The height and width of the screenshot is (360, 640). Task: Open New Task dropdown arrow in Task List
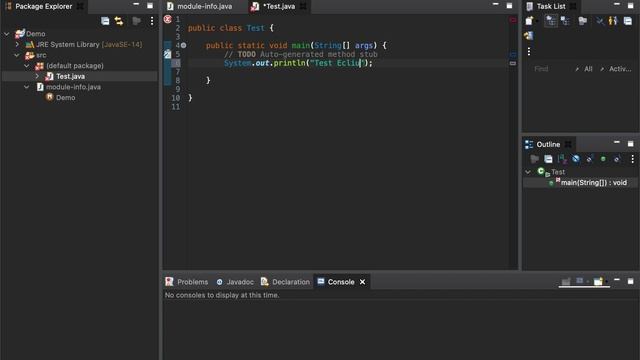537,21
